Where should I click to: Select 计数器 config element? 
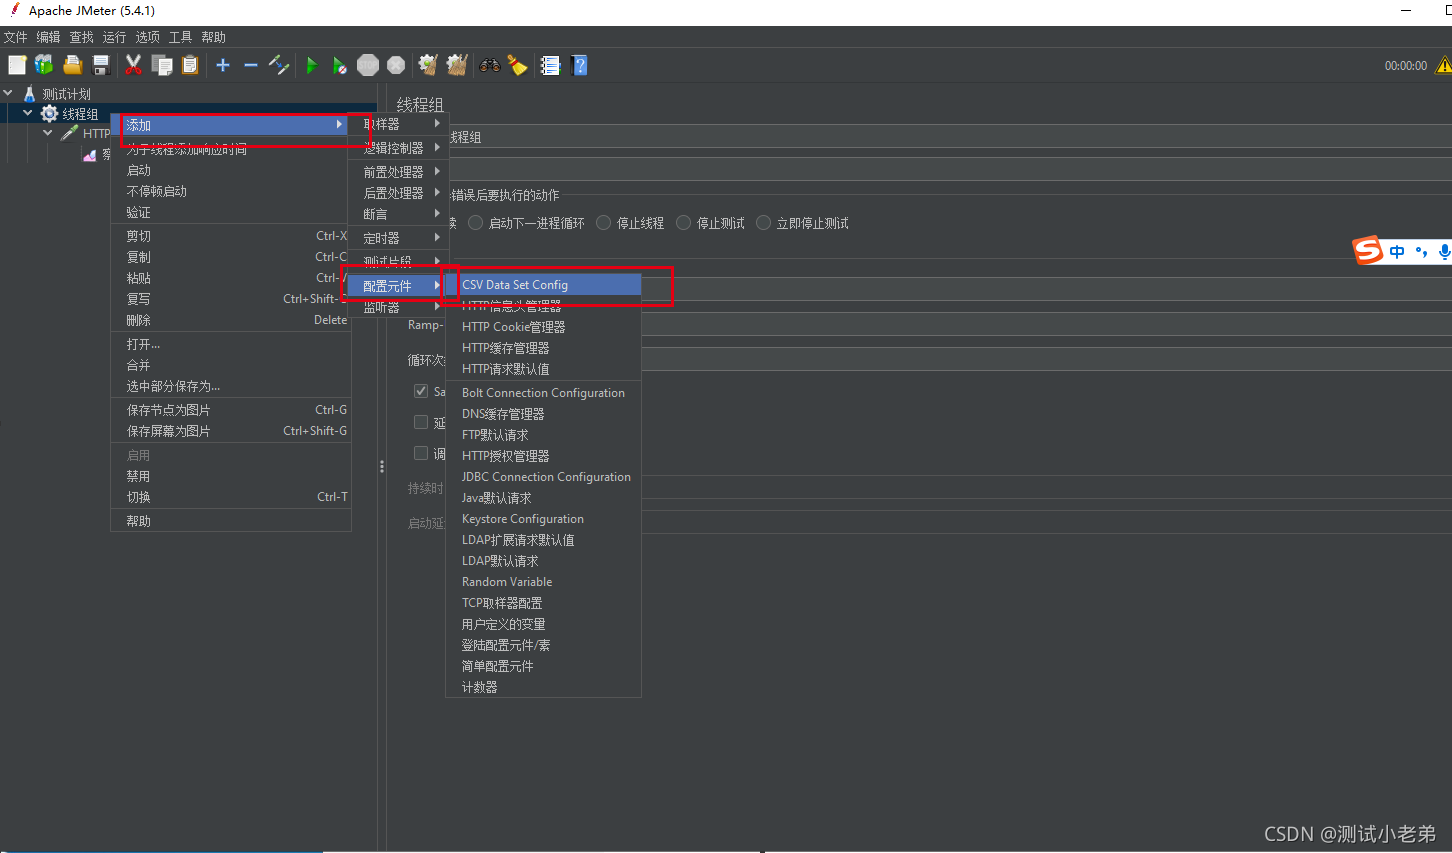543,687
